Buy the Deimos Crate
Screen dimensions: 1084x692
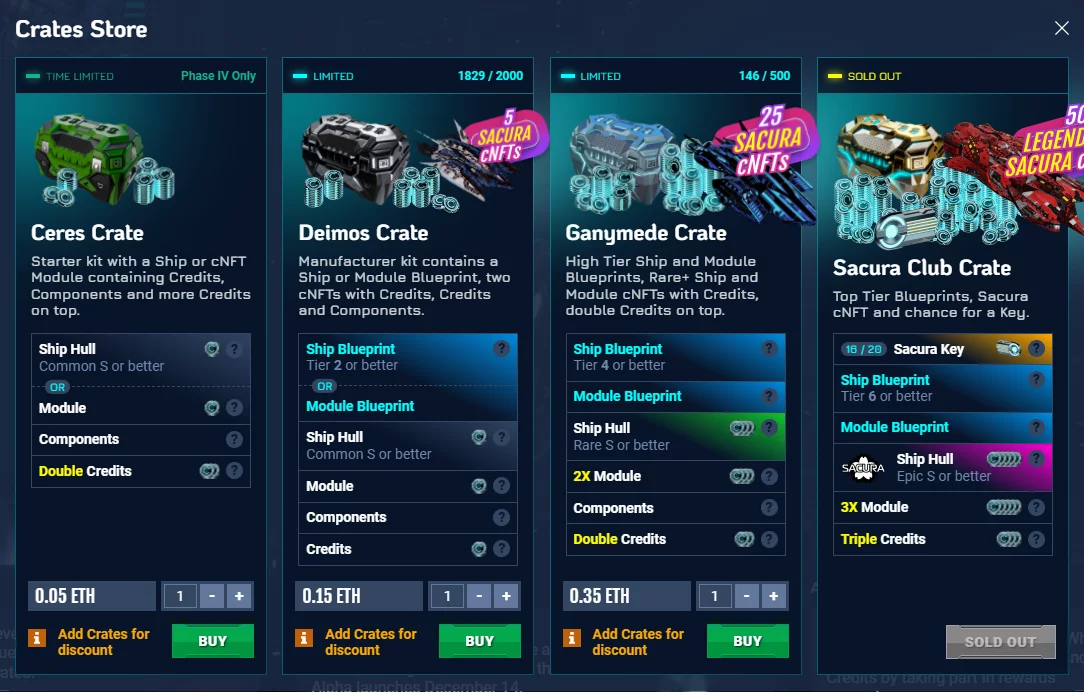click(480, 641)
